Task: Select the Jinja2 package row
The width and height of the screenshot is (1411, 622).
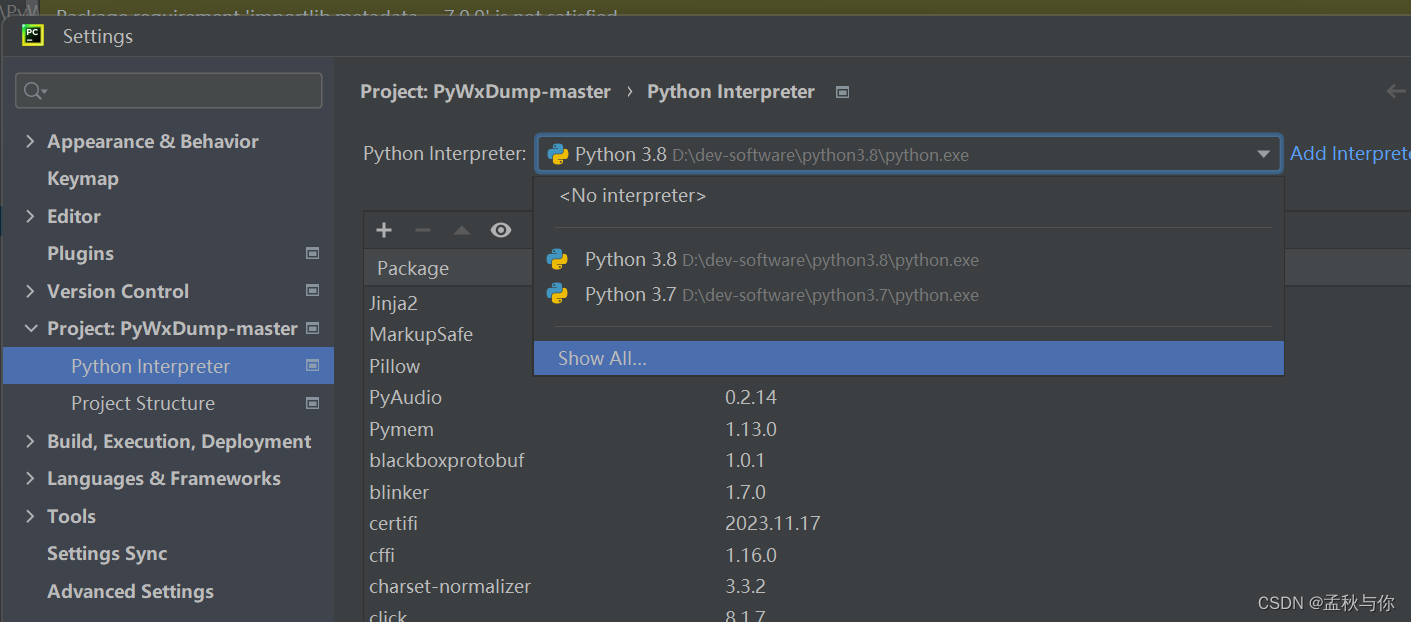Action: click(x=393, y=303)
